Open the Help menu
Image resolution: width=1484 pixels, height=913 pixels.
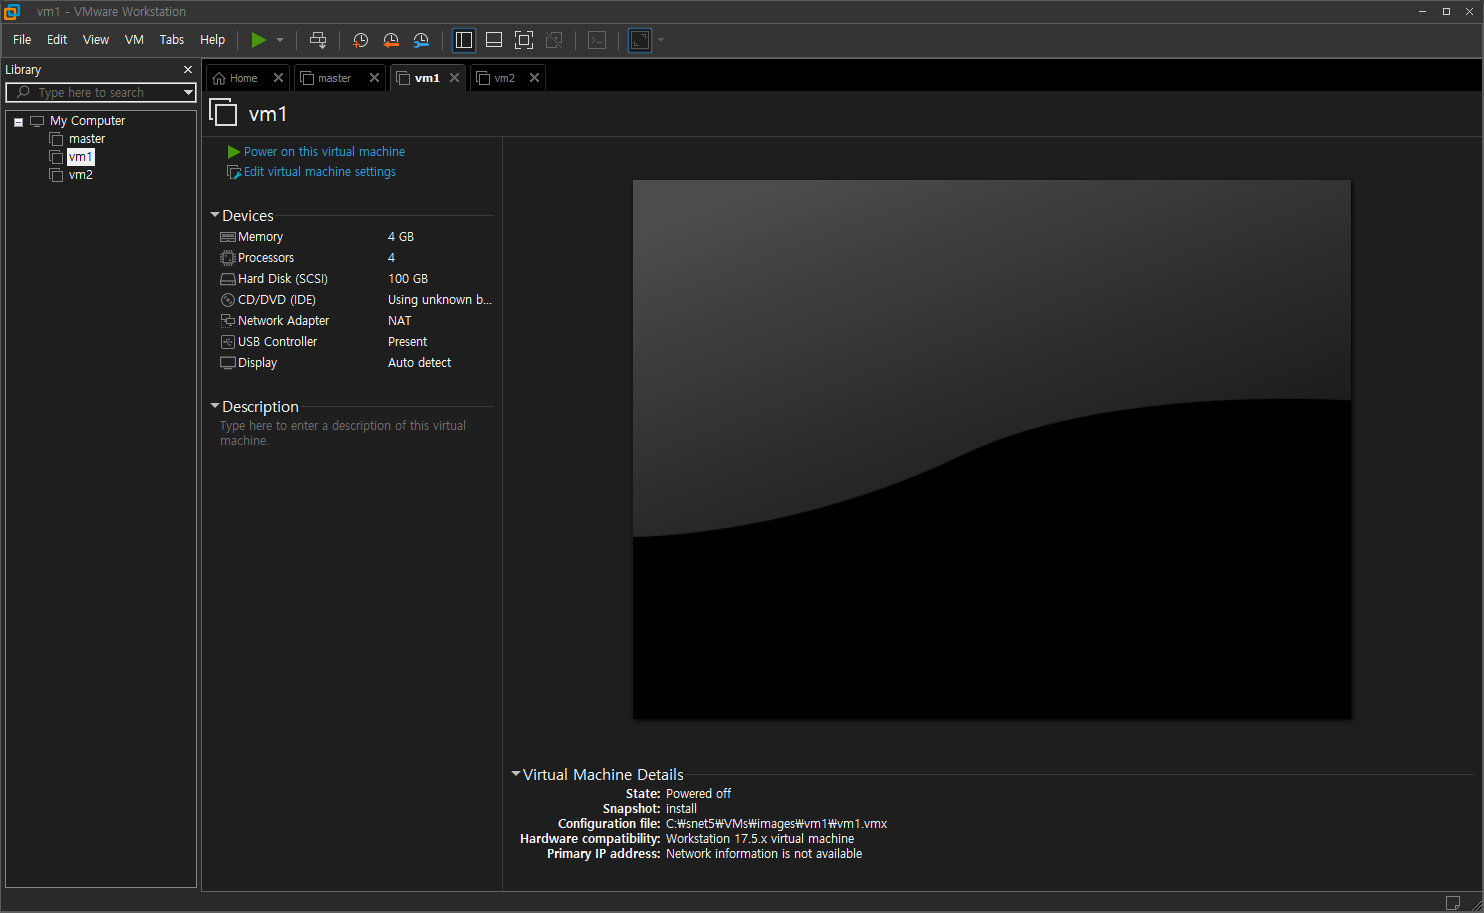(x=212, y=40)
